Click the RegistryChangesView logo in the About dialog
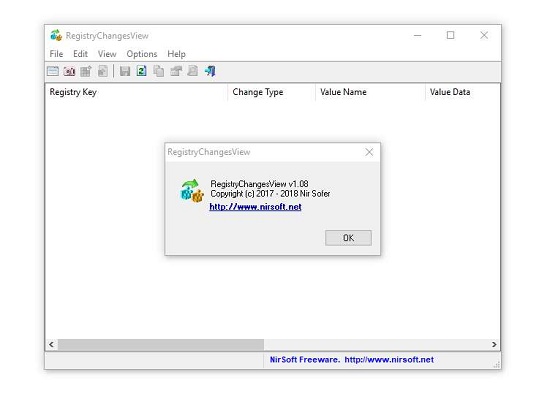This screenshot has height=407, width=550. click(x=192, y=191)
